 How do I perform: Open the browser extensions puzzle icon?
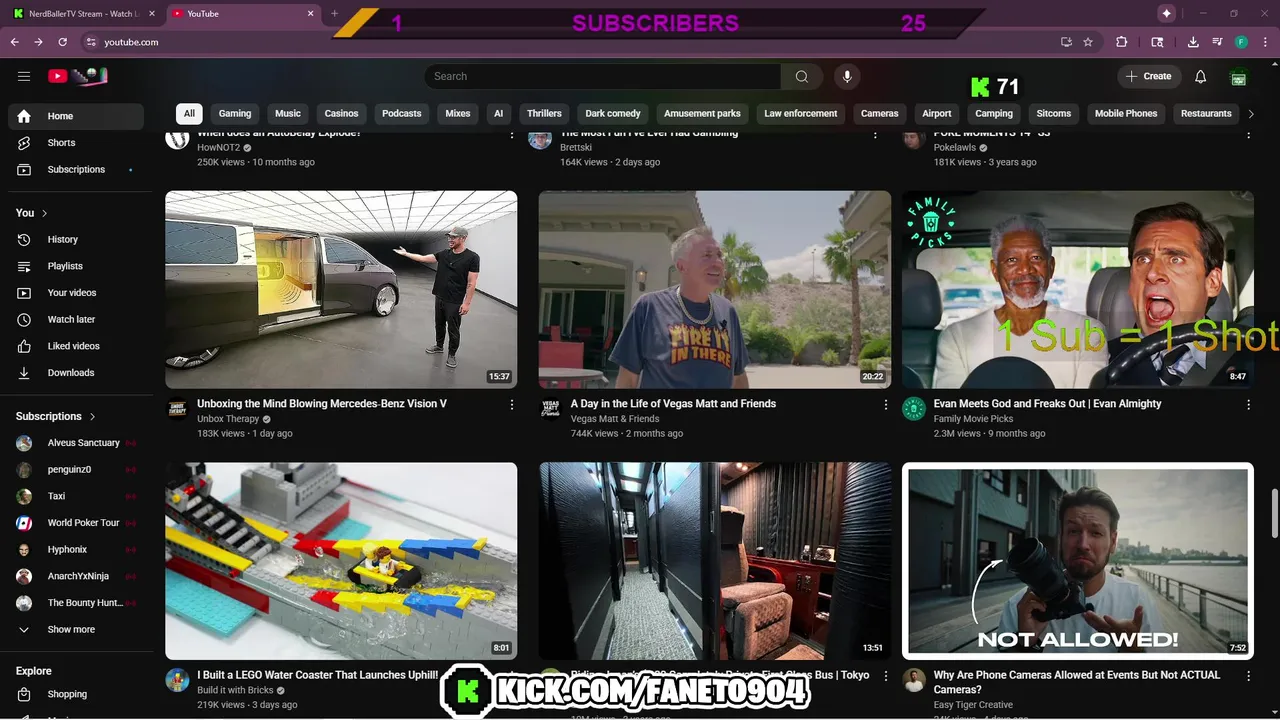point(1121,42)
